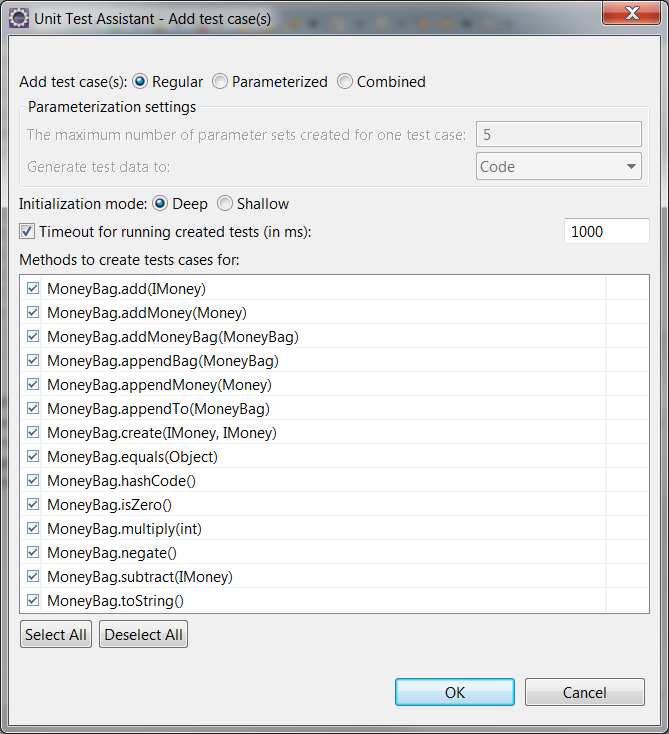The image size is (669, 734).
Task: Select the MoneyBag.multiply(int) list row
Action: [x=313, y=528]
